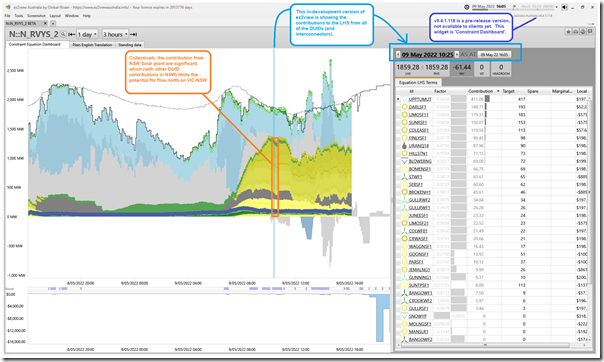Viewport: 604px width, 362px height.
Task: Open the Screenshot menu
Action: tap(36, 16)
